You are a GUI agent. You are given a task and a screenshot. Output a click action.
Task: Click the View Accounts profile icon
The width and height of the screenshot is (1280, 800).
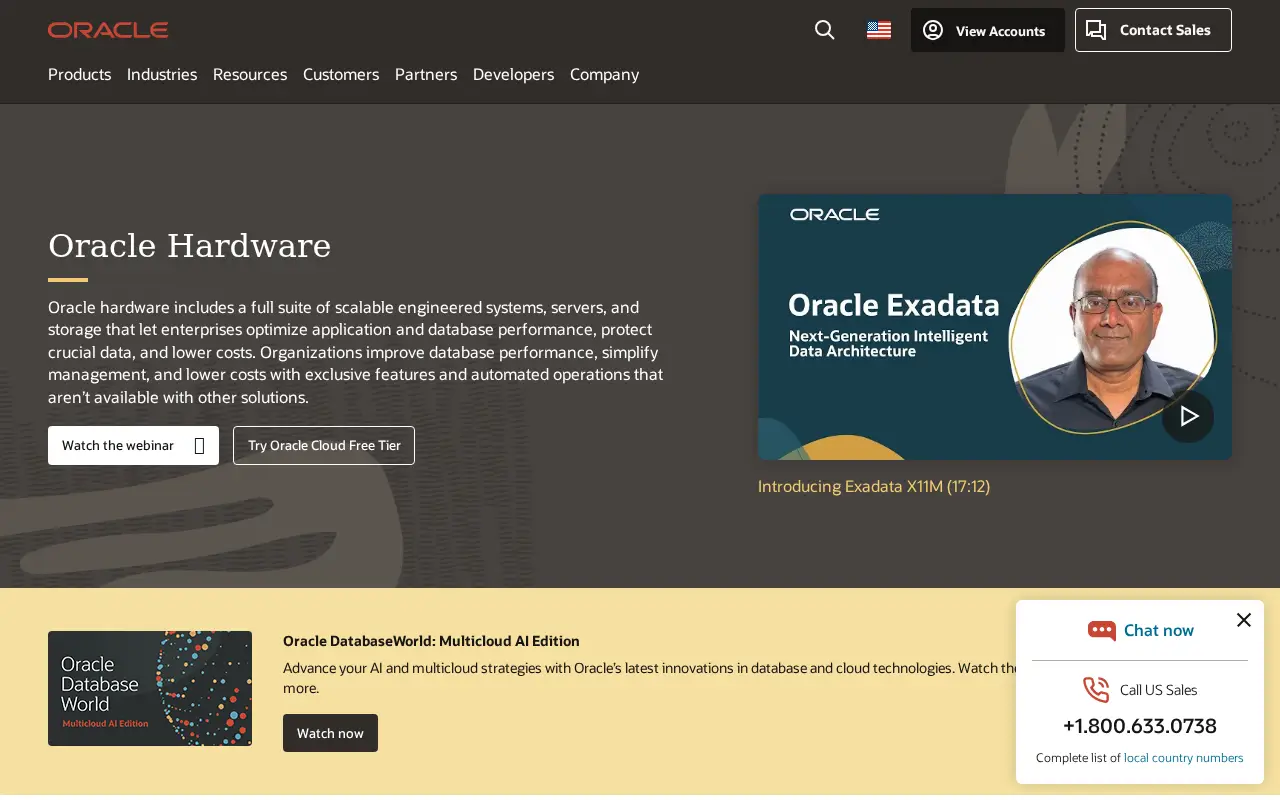[933, 30]
